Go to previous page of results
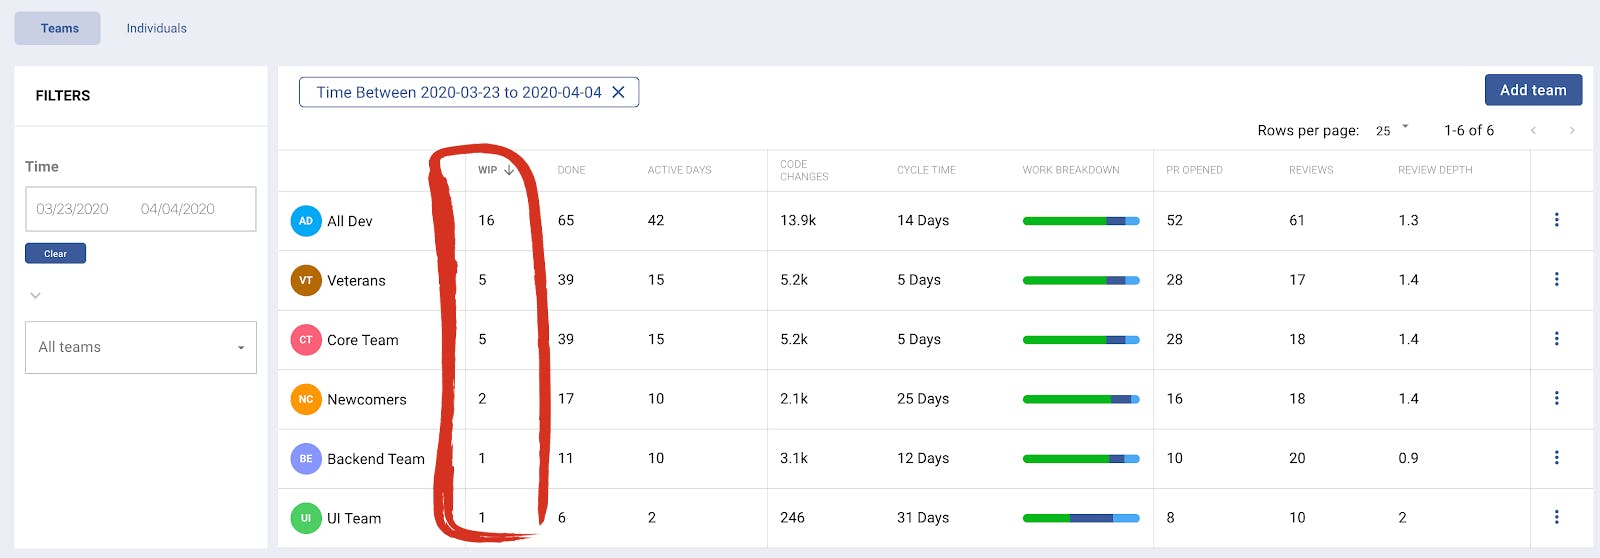 (1533, 131)
